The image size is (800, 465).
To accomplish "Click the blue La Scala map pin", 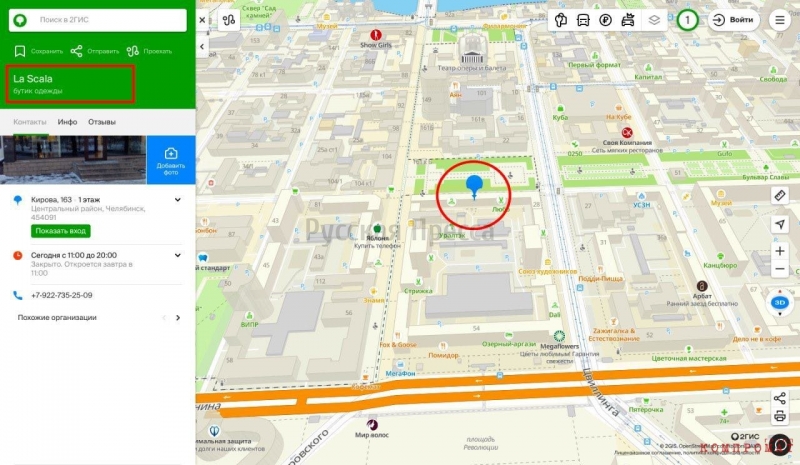I will (474, 186).
